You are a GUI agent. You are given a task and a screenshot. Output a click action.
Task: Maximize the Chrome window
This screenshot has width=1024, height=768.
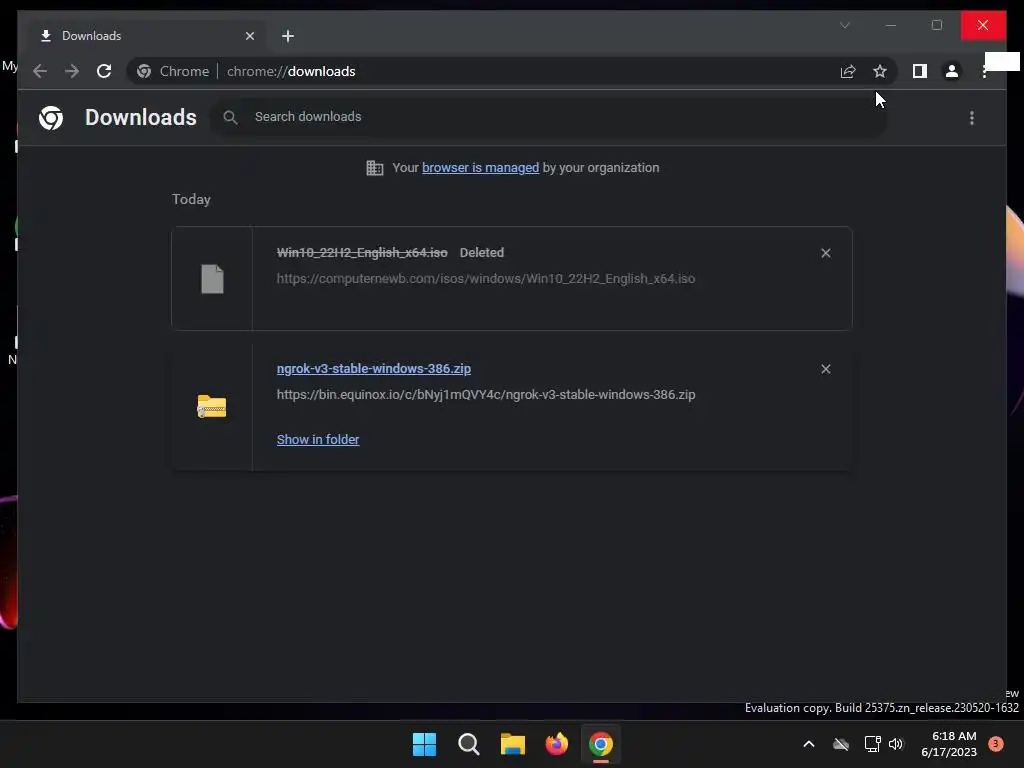936,25
